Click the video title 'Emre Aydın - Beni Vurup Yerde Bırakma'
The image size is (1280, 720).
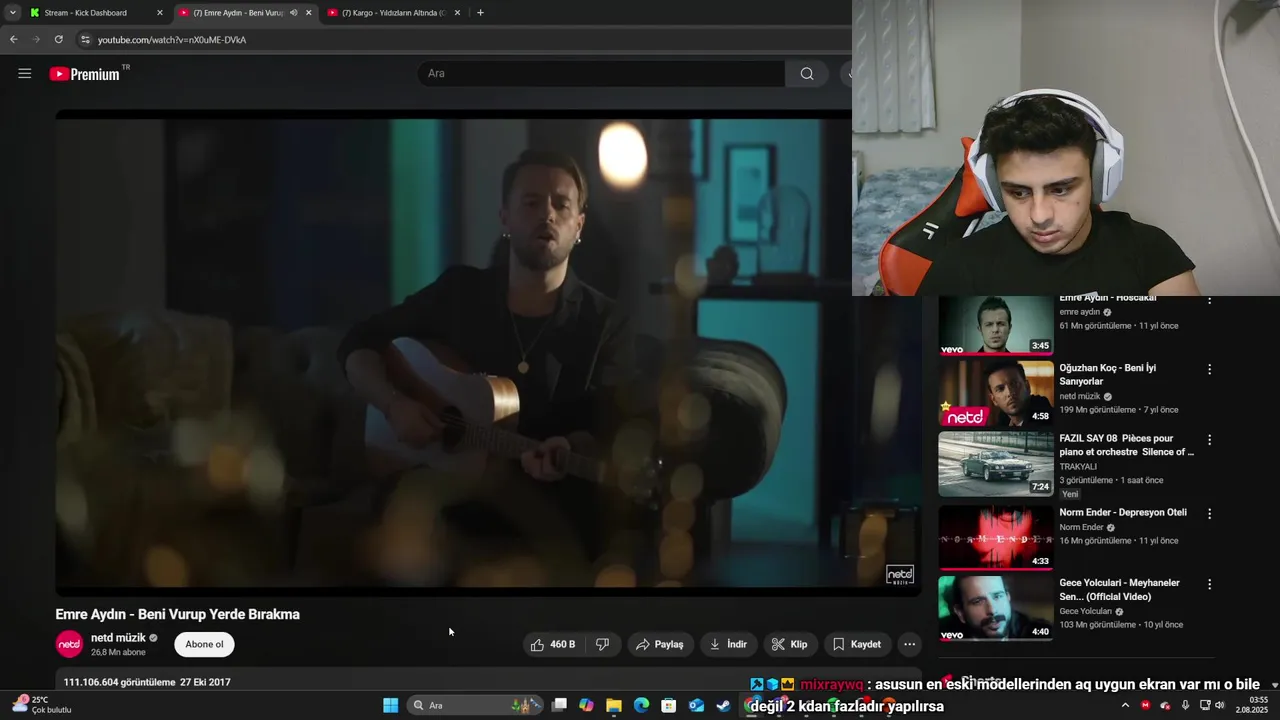pyautogui.click(x=178, y=614)
